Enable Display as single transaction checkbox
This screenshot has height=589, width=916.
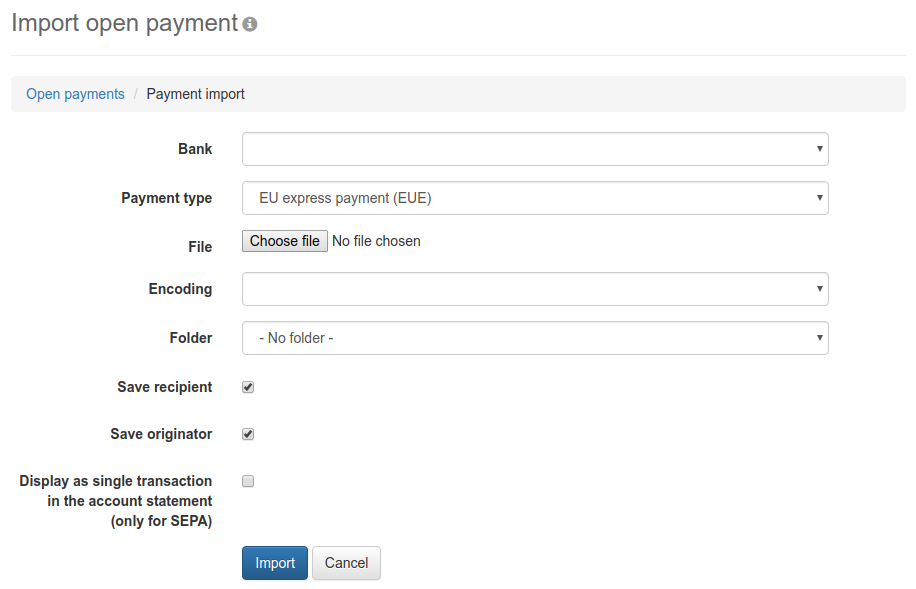click(x=248, y=481)
